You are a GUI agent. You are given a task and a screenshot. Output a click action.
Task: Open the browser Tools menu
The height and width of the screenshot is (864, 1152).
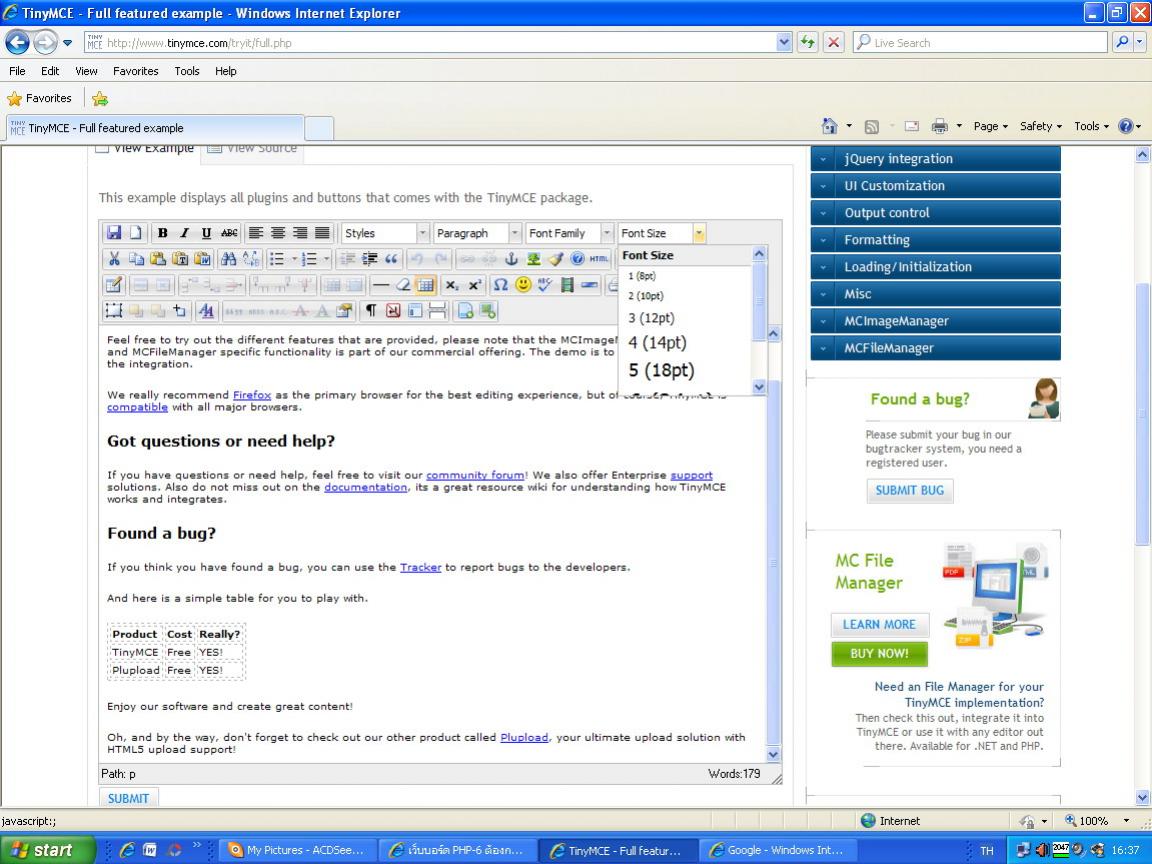(x=187, y=71)
